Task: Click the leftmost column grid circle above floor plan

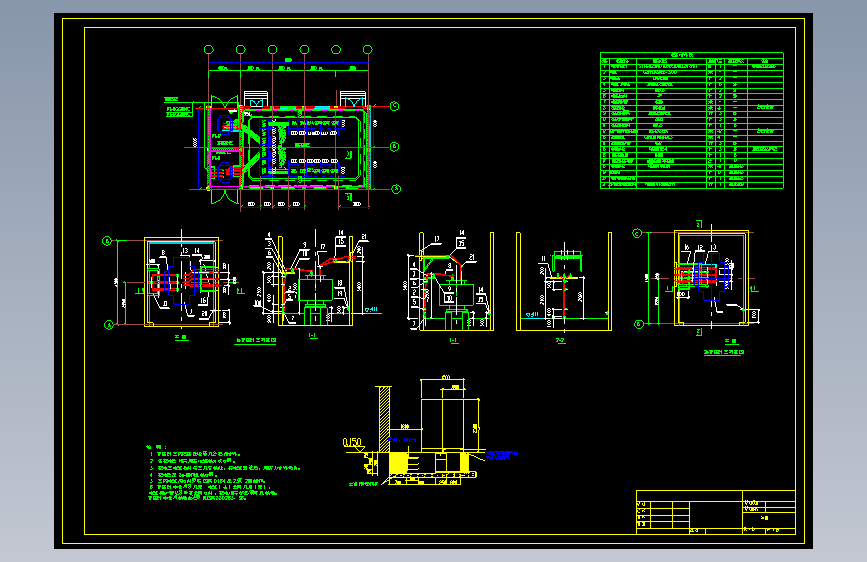Action: [208, 50]
